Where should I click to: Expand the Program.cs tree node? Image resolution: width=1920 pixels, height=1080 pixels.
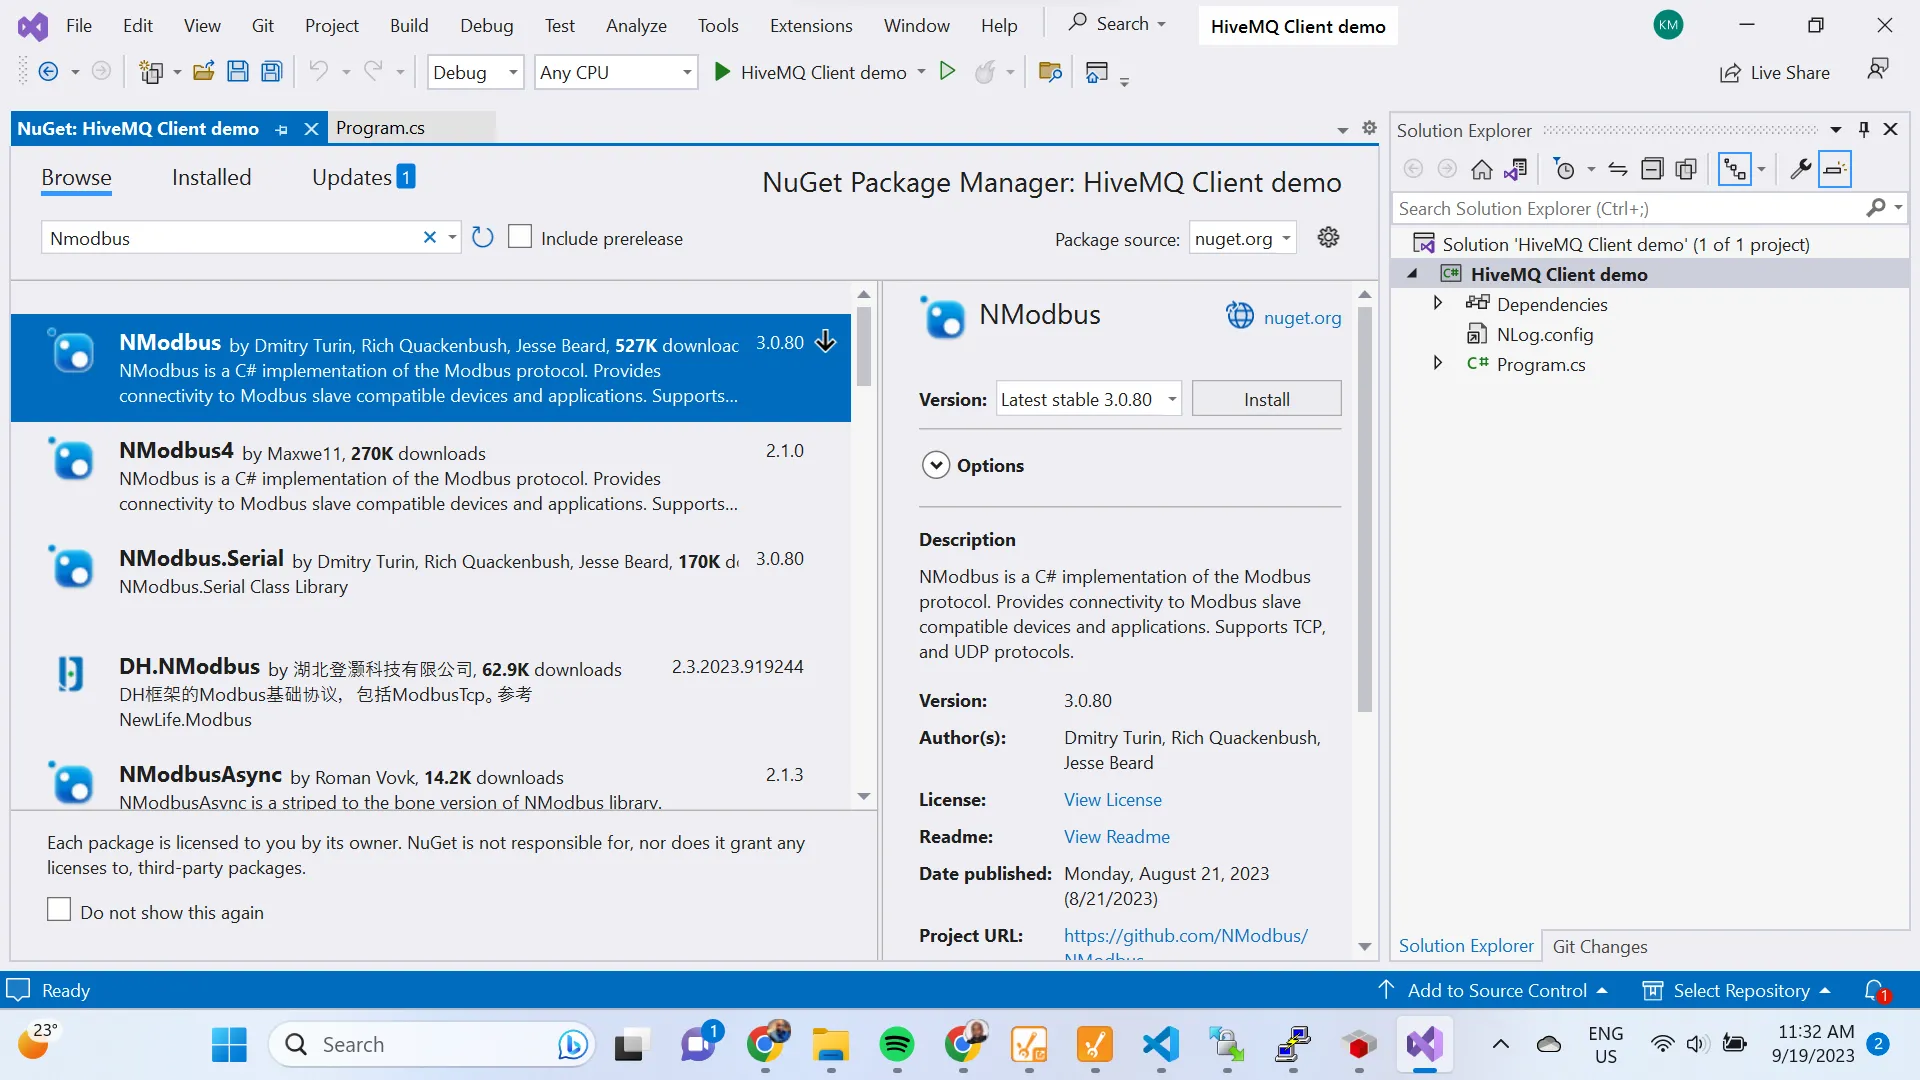pos(1438,363)
